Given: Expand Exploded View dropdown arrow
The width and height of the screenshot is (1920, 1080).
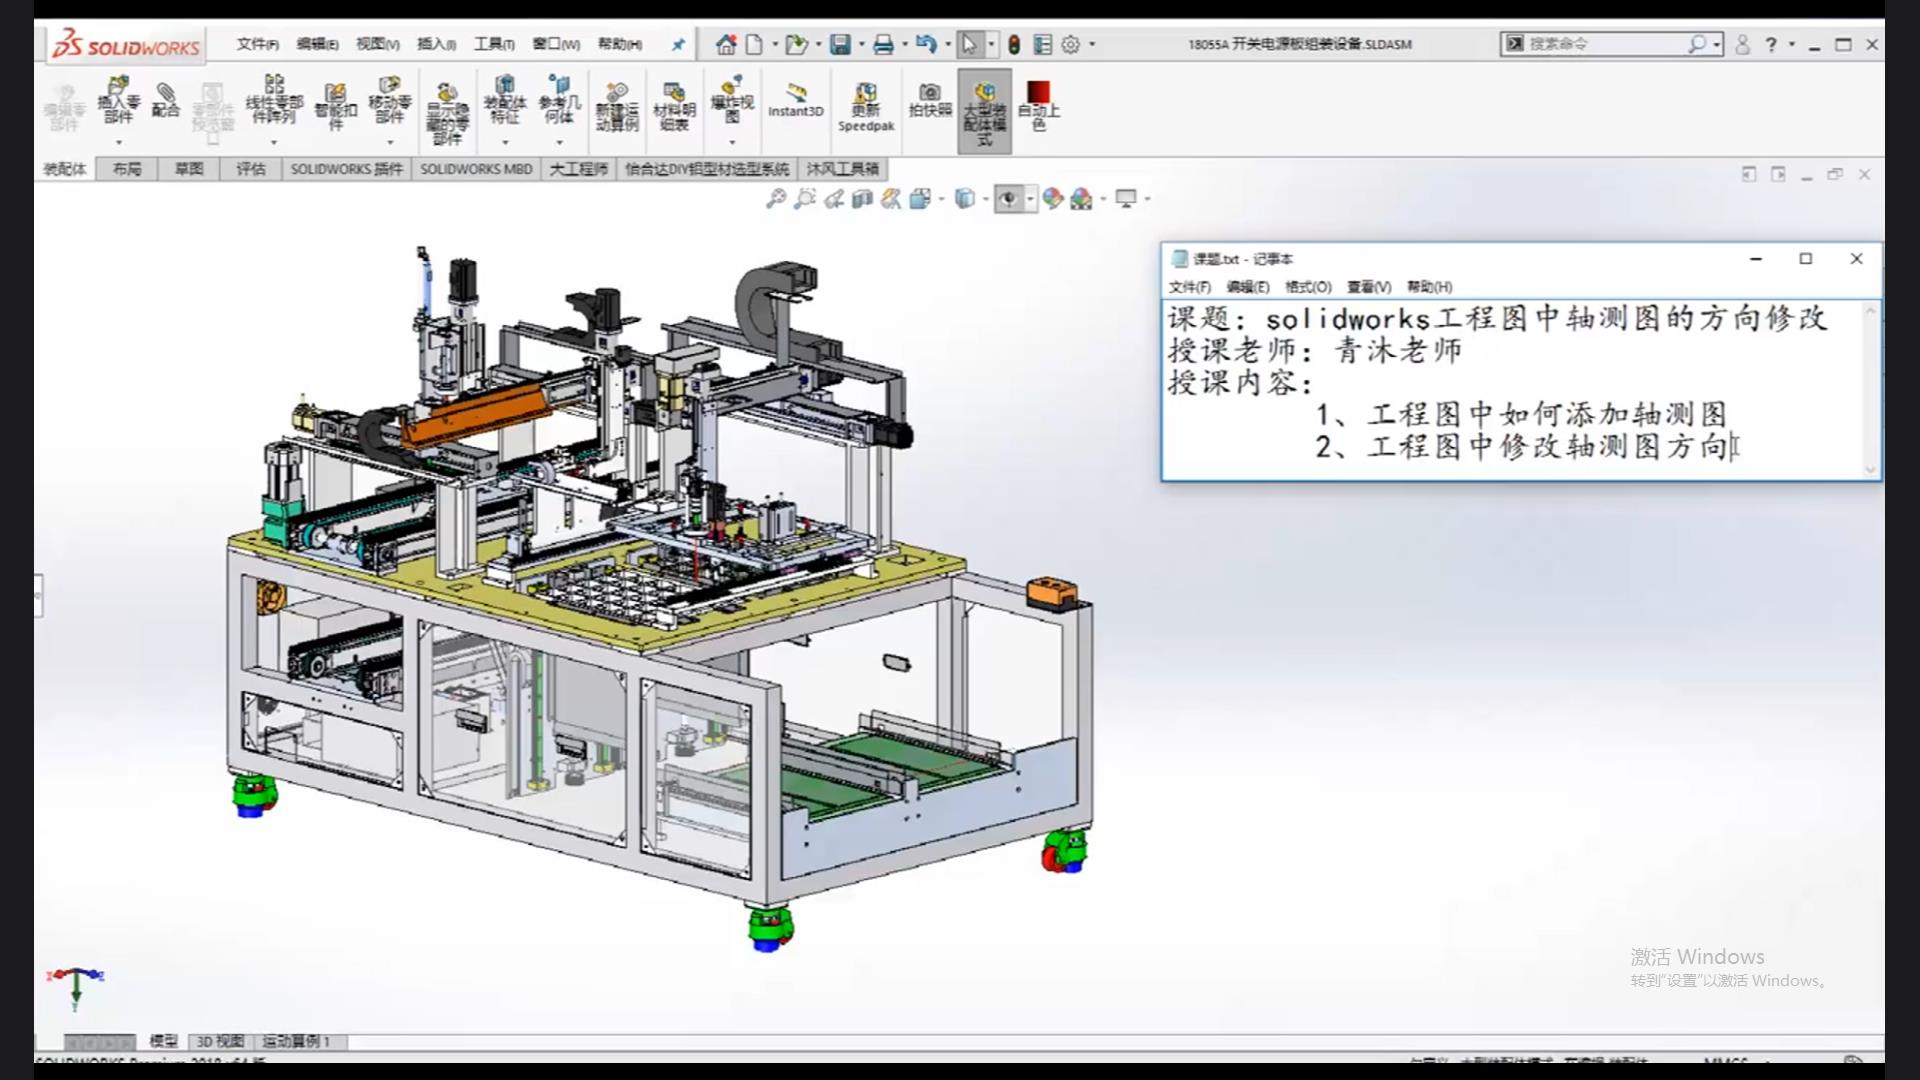Looking at the screenshot, I should pos(732,142).
